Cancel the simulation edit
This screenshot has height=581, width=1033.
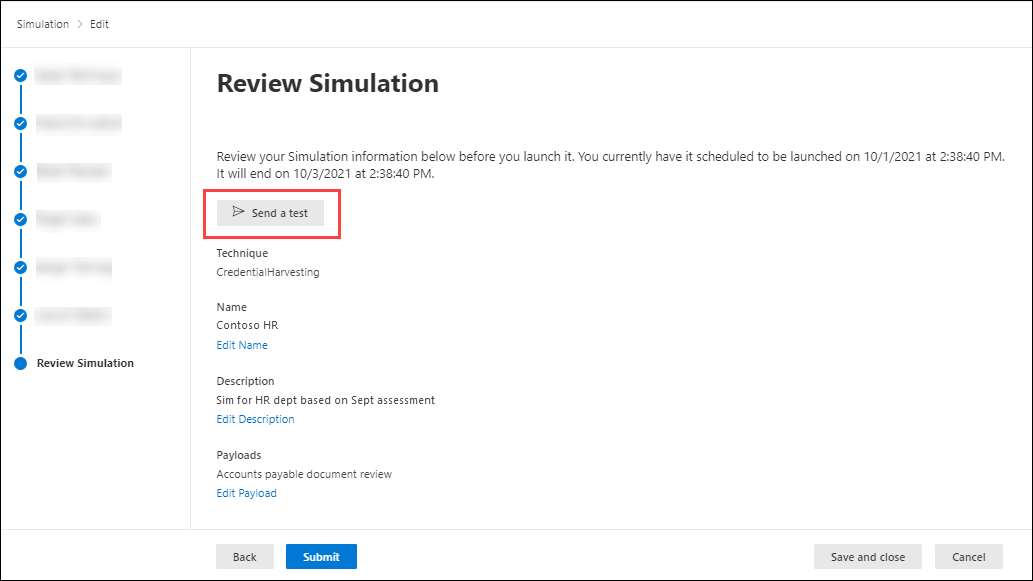968,557
